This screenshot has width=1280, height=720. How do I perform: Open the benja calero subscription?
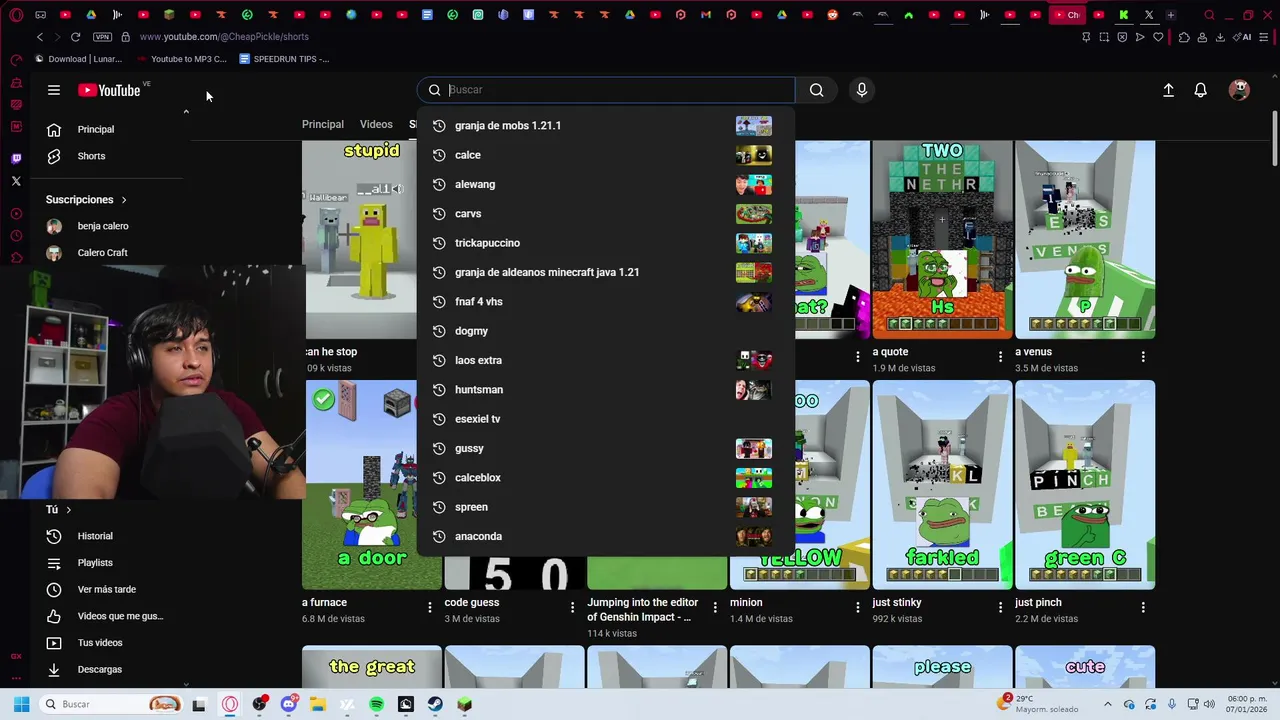click(x=103, y=226)
